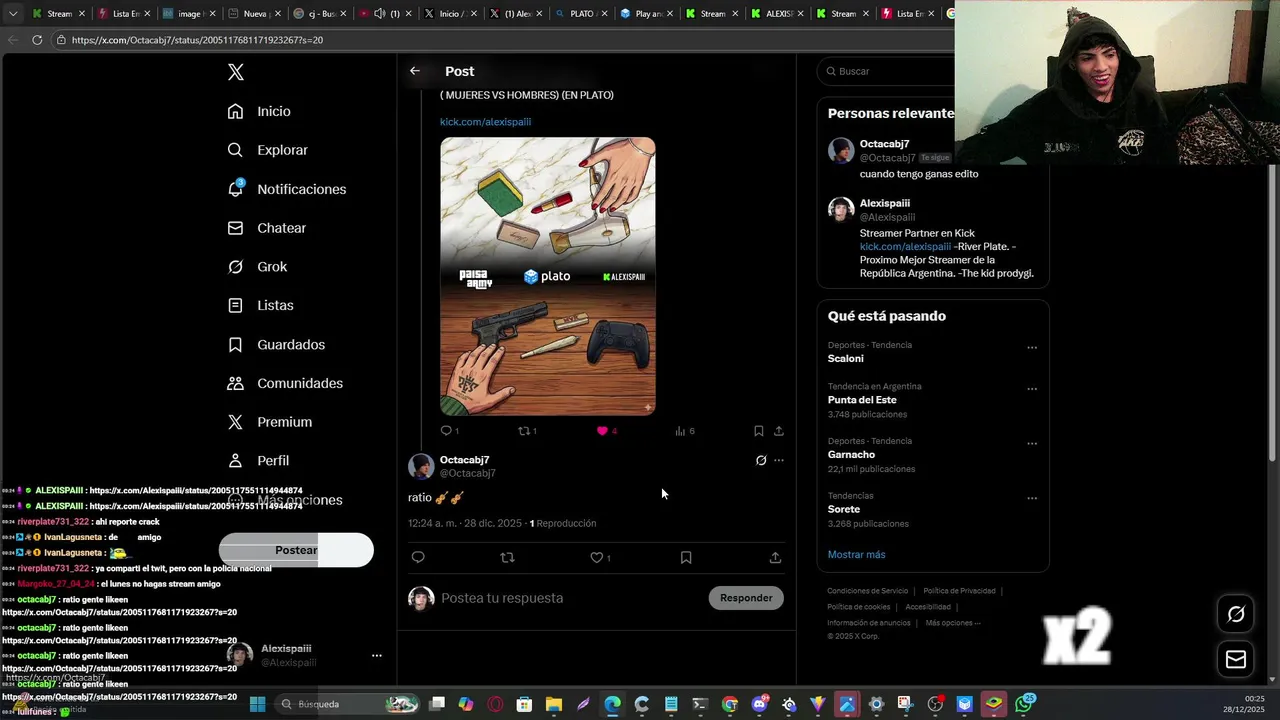
Task: Open floating Grok button
Action: tap(1236, 614)
